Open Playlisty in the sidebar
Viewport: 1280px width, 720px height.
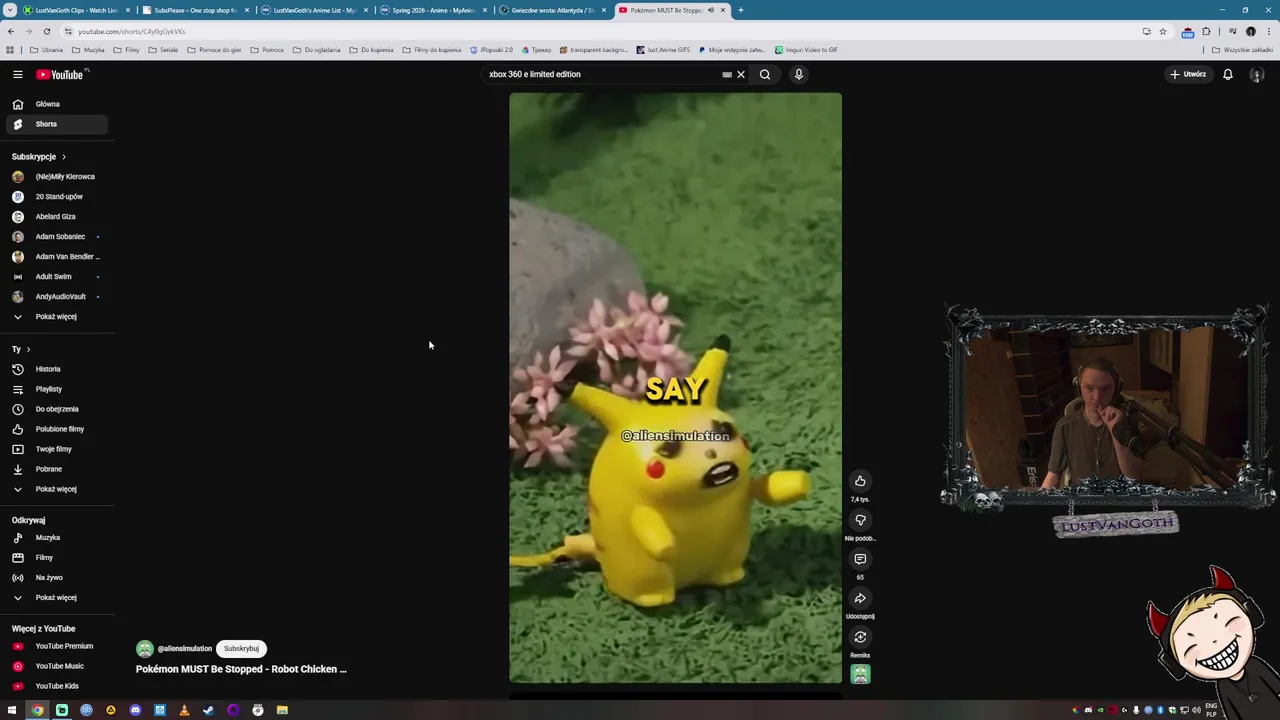pyautogui.click(x=55, y=389)
